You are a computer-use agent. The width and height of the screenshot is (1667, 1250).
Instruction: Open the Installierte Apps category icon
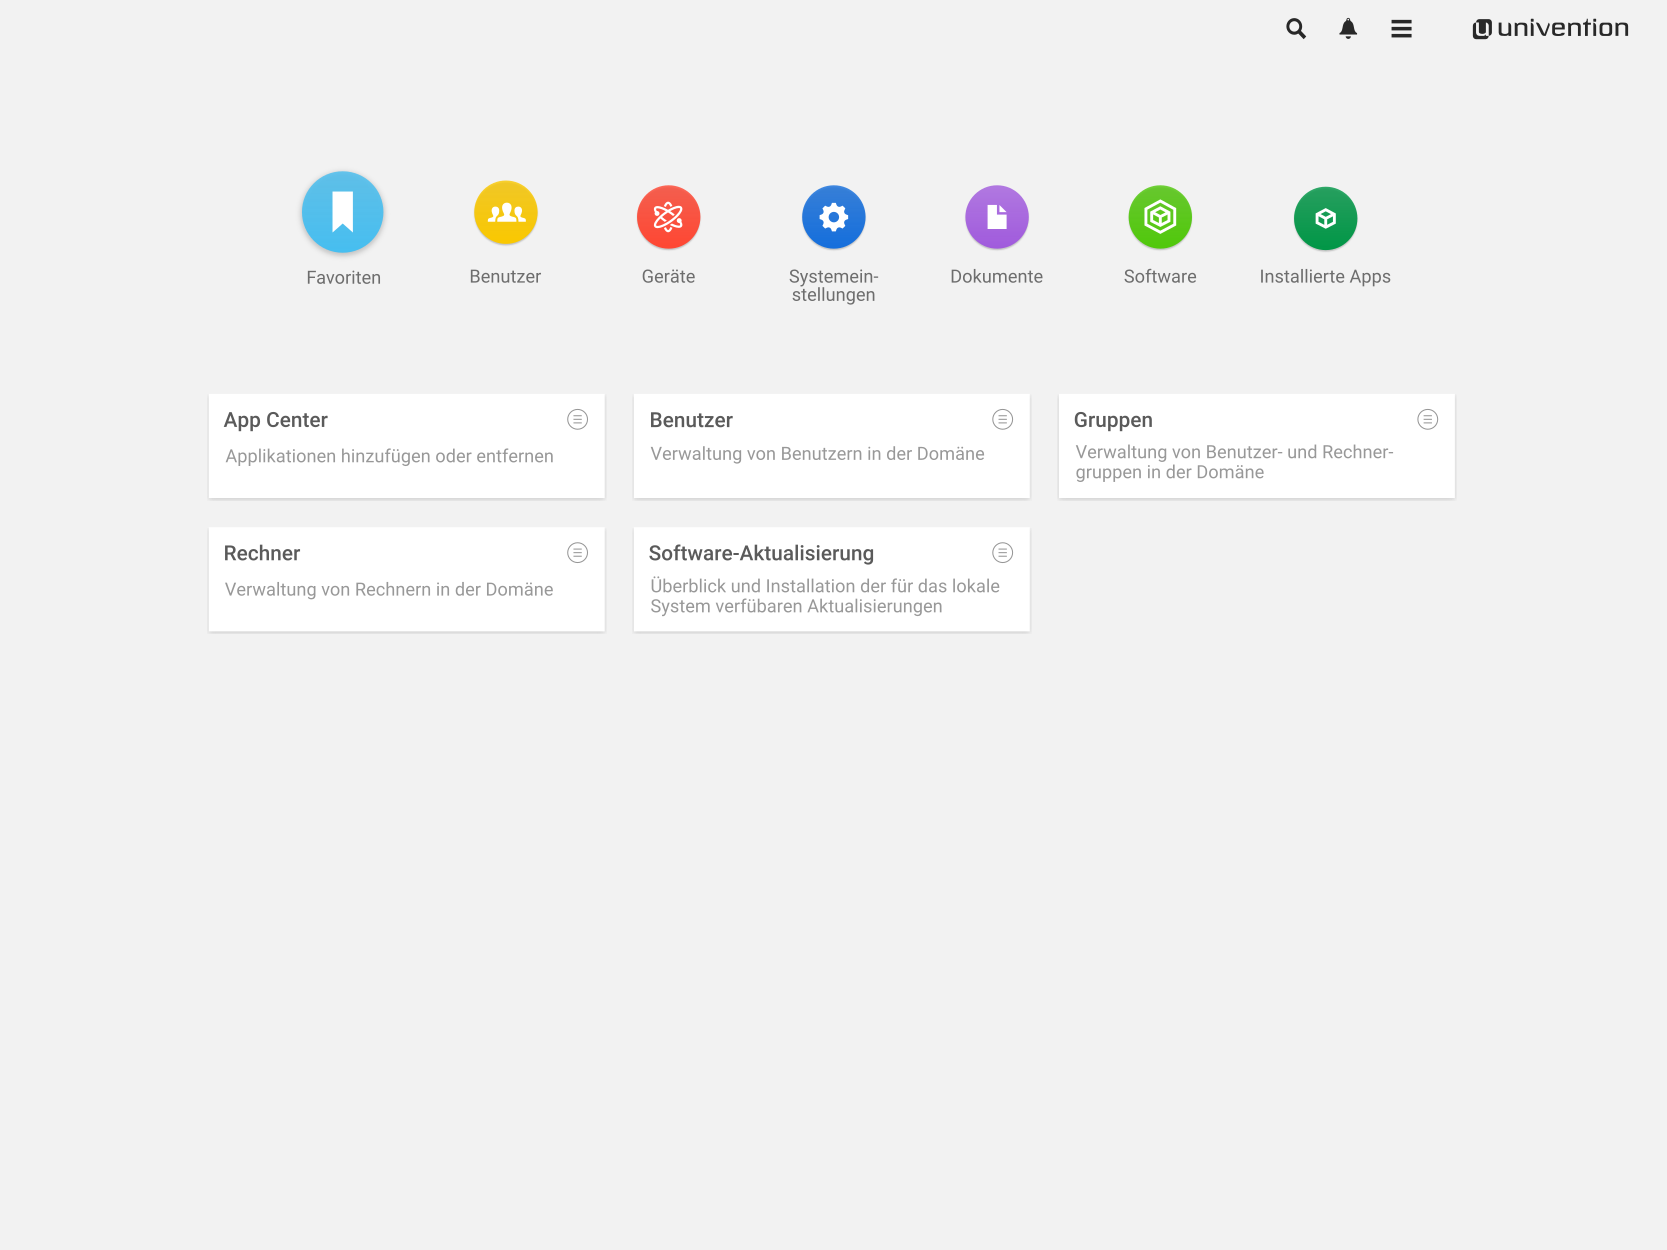pos(1325,218)
